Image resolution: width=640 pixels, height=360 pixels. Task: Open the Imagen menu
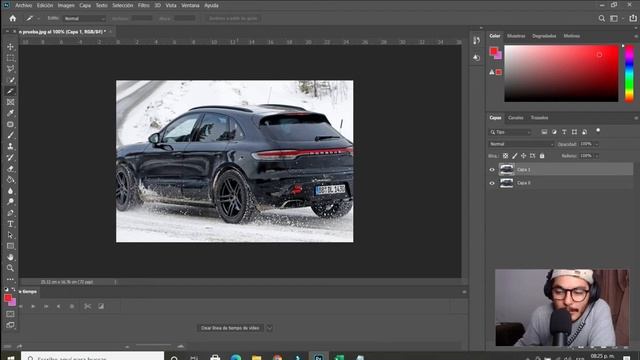[66, 6]
